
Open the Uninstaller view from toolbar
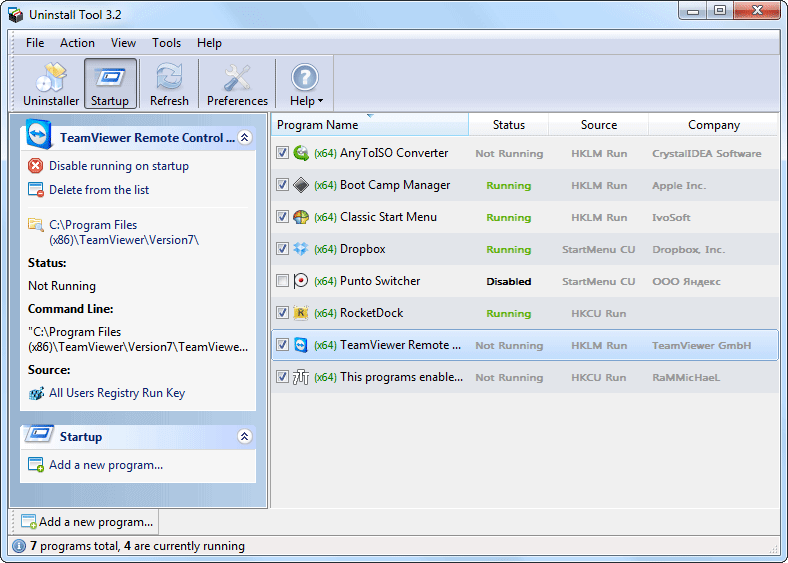[51, 84]
